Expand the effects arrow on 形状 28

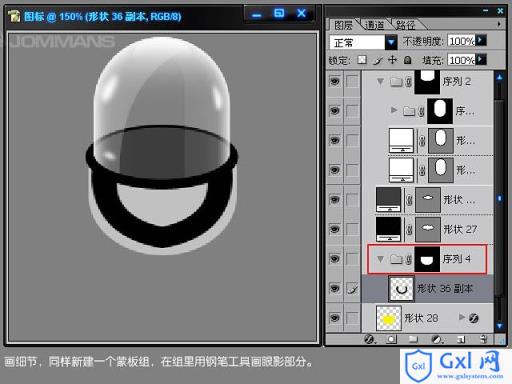coord(461,317)
